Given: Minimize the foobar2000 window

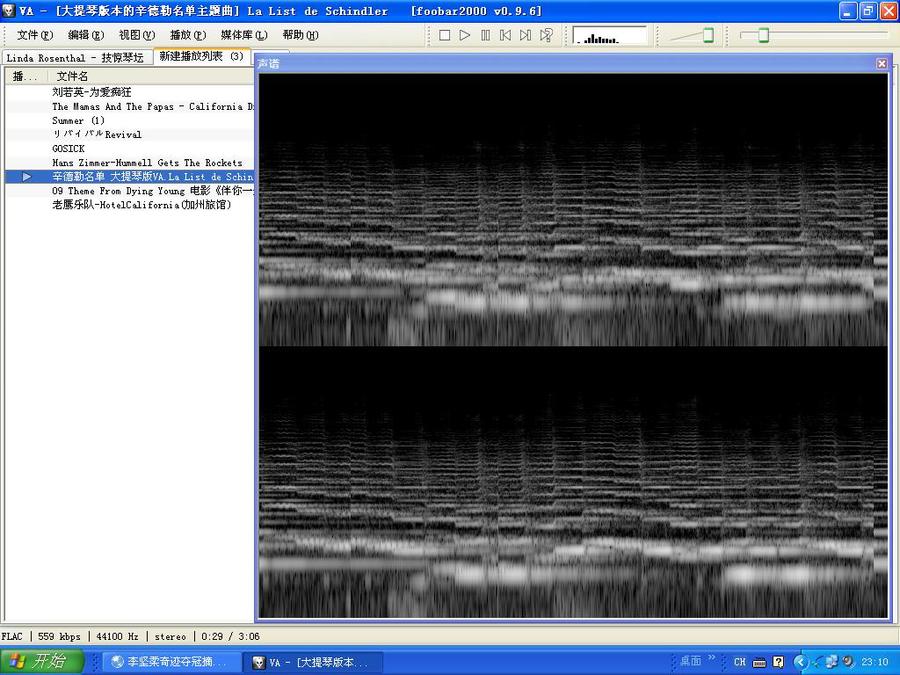Looking at the screenshot, I should point(848,11).
